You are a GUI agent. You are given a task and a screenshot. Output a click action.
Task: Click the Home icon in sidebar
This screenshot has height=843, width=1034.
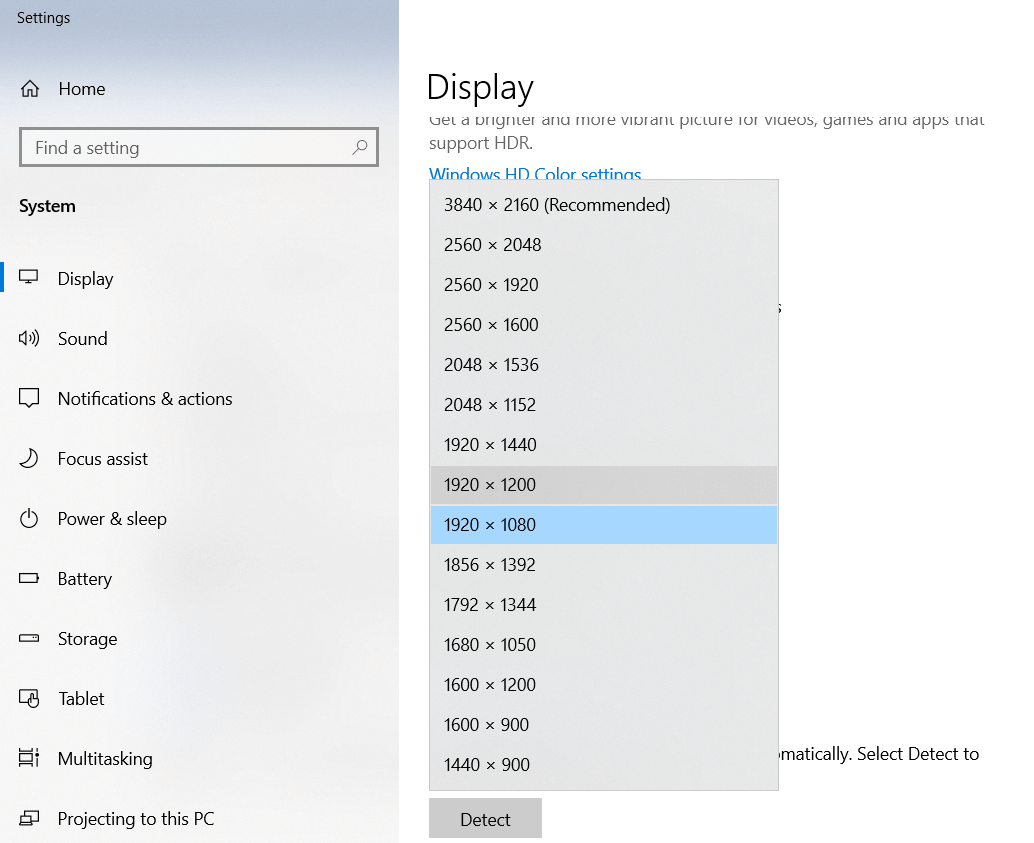pos(30,89)
